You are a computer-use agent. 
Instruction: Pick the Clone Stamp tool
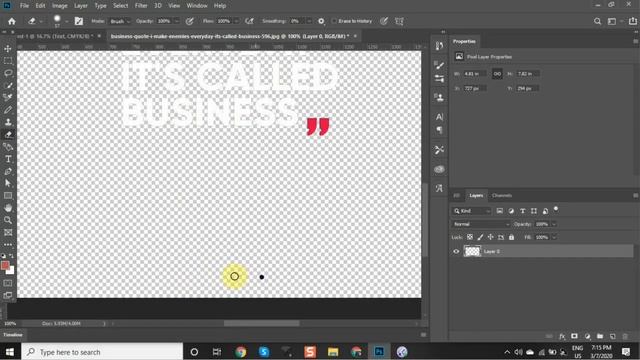coord(8,122)
